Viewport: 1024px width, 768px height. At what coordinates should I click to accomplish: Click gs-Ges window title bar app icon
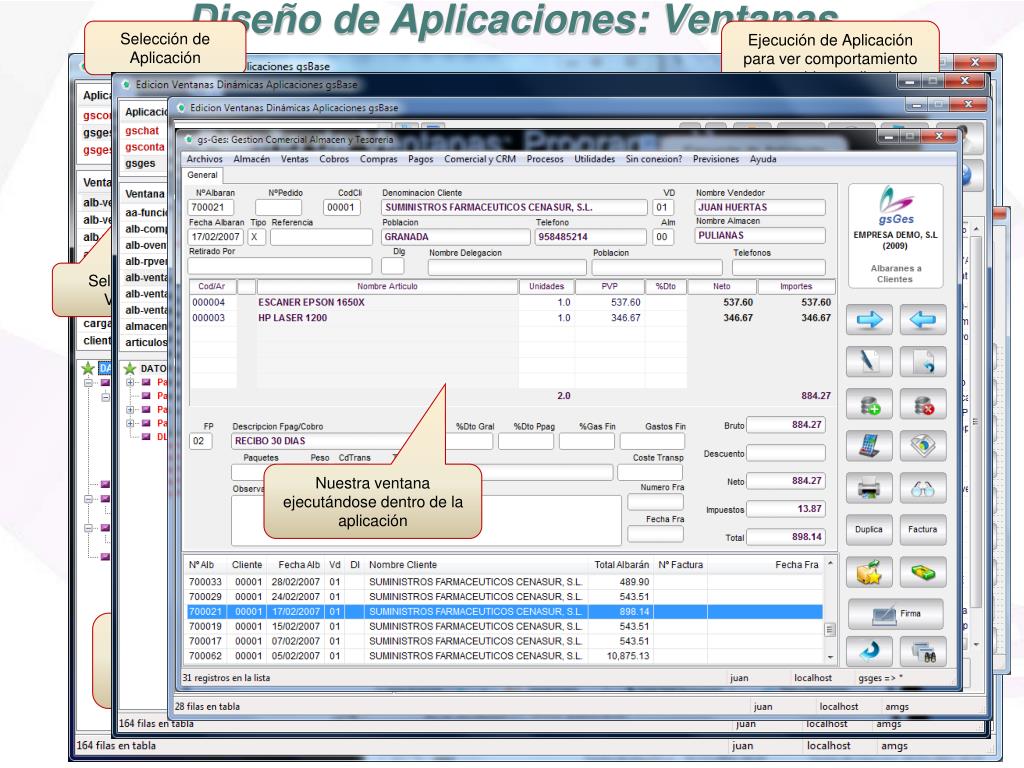(x=189, y=139)
